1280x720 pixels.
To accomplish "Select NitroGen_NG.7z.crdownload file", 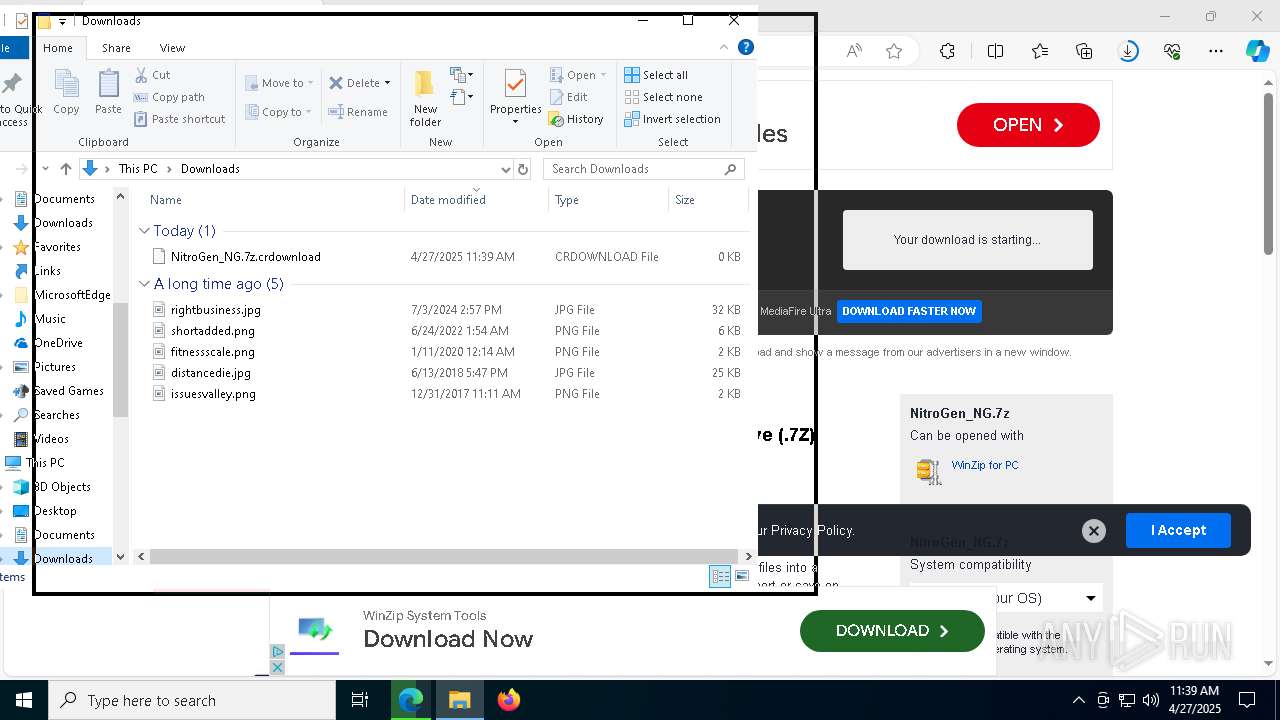I will tap(245, 257).
